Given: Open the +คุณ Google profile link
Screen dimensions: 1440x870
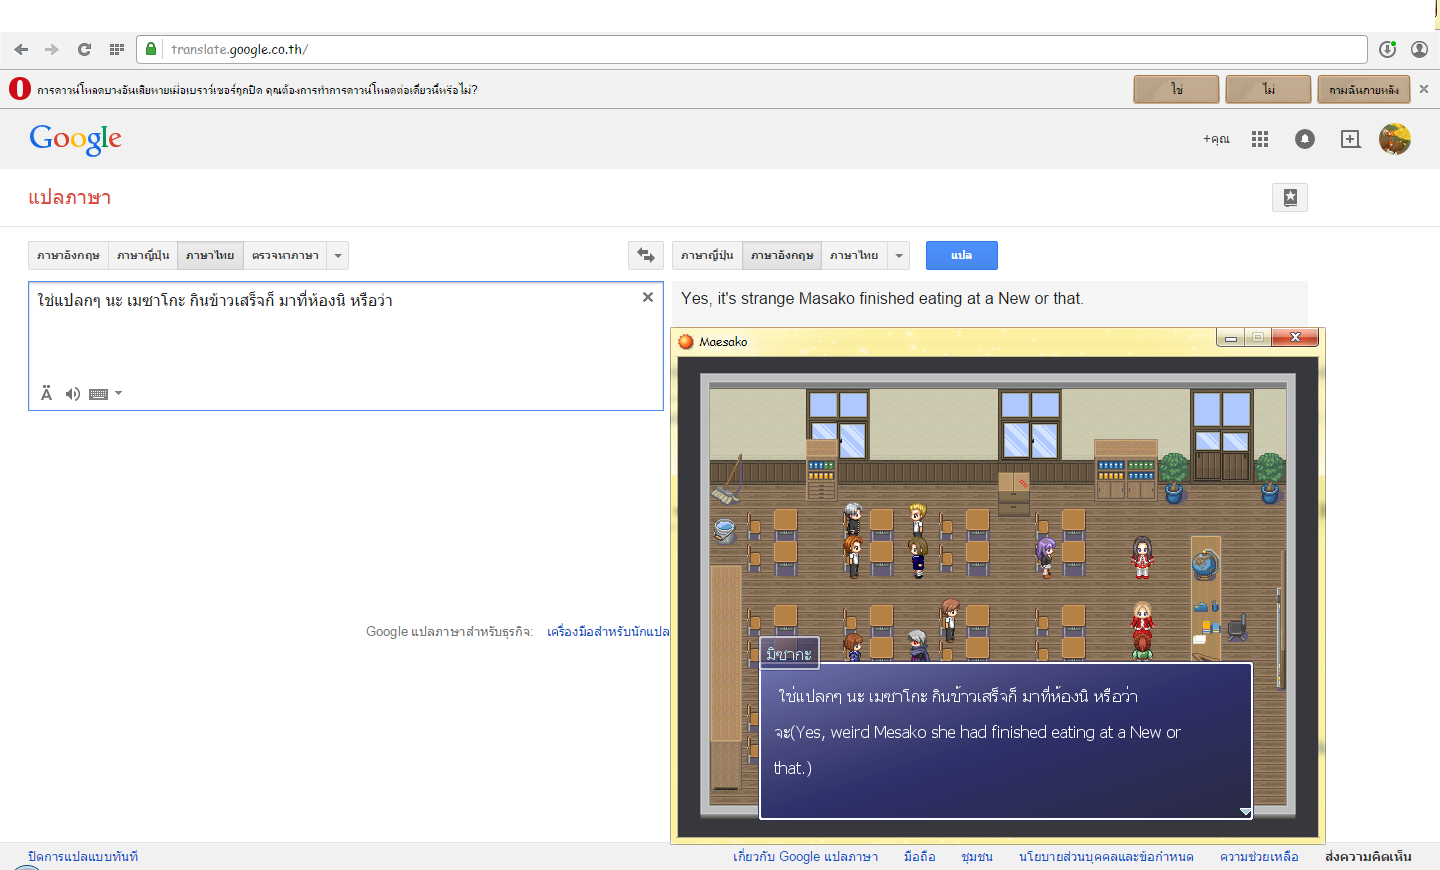Looking at the screenshot, I should [x=1216, y=139].
